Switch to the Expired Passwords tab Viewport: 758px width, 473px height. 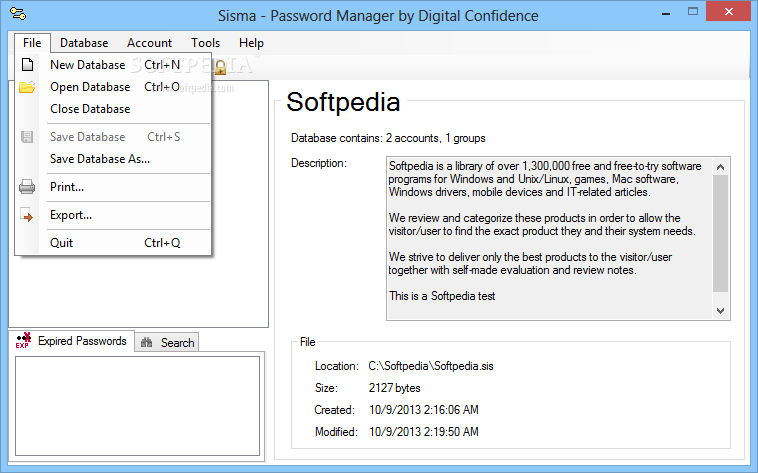tap(72, 340)
